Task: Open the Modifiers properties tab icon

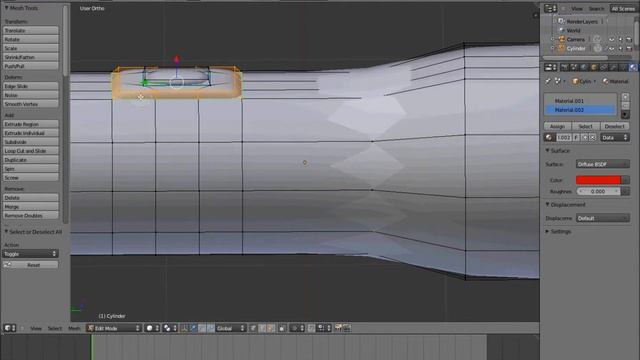Action: (613, 67)
